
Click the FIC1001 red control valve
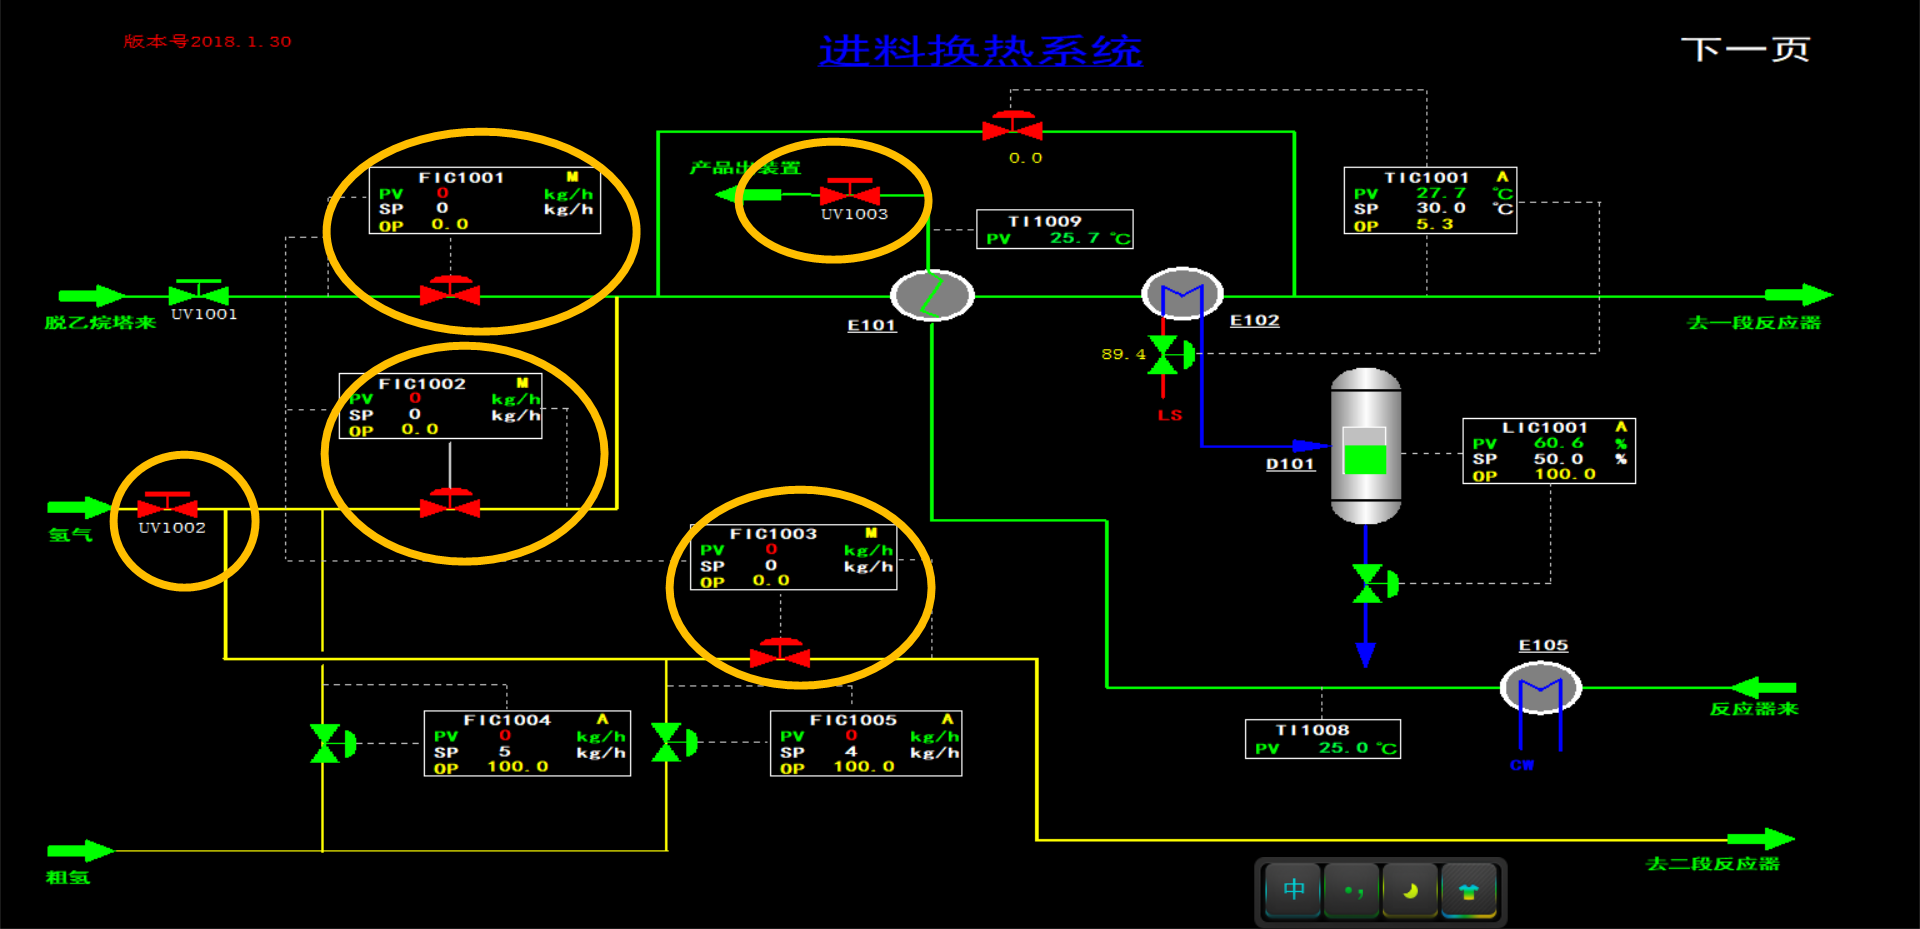point(450,291)
